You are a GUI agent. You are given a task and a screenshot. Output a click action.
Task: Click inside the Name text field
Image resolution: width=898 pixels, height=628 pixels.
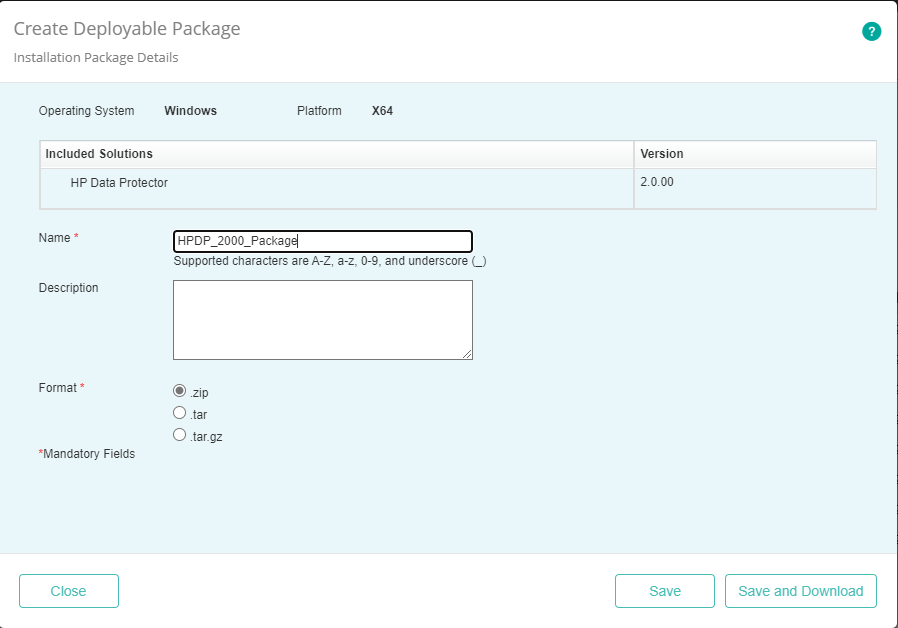pyautogui.click(x=320, y=241)
